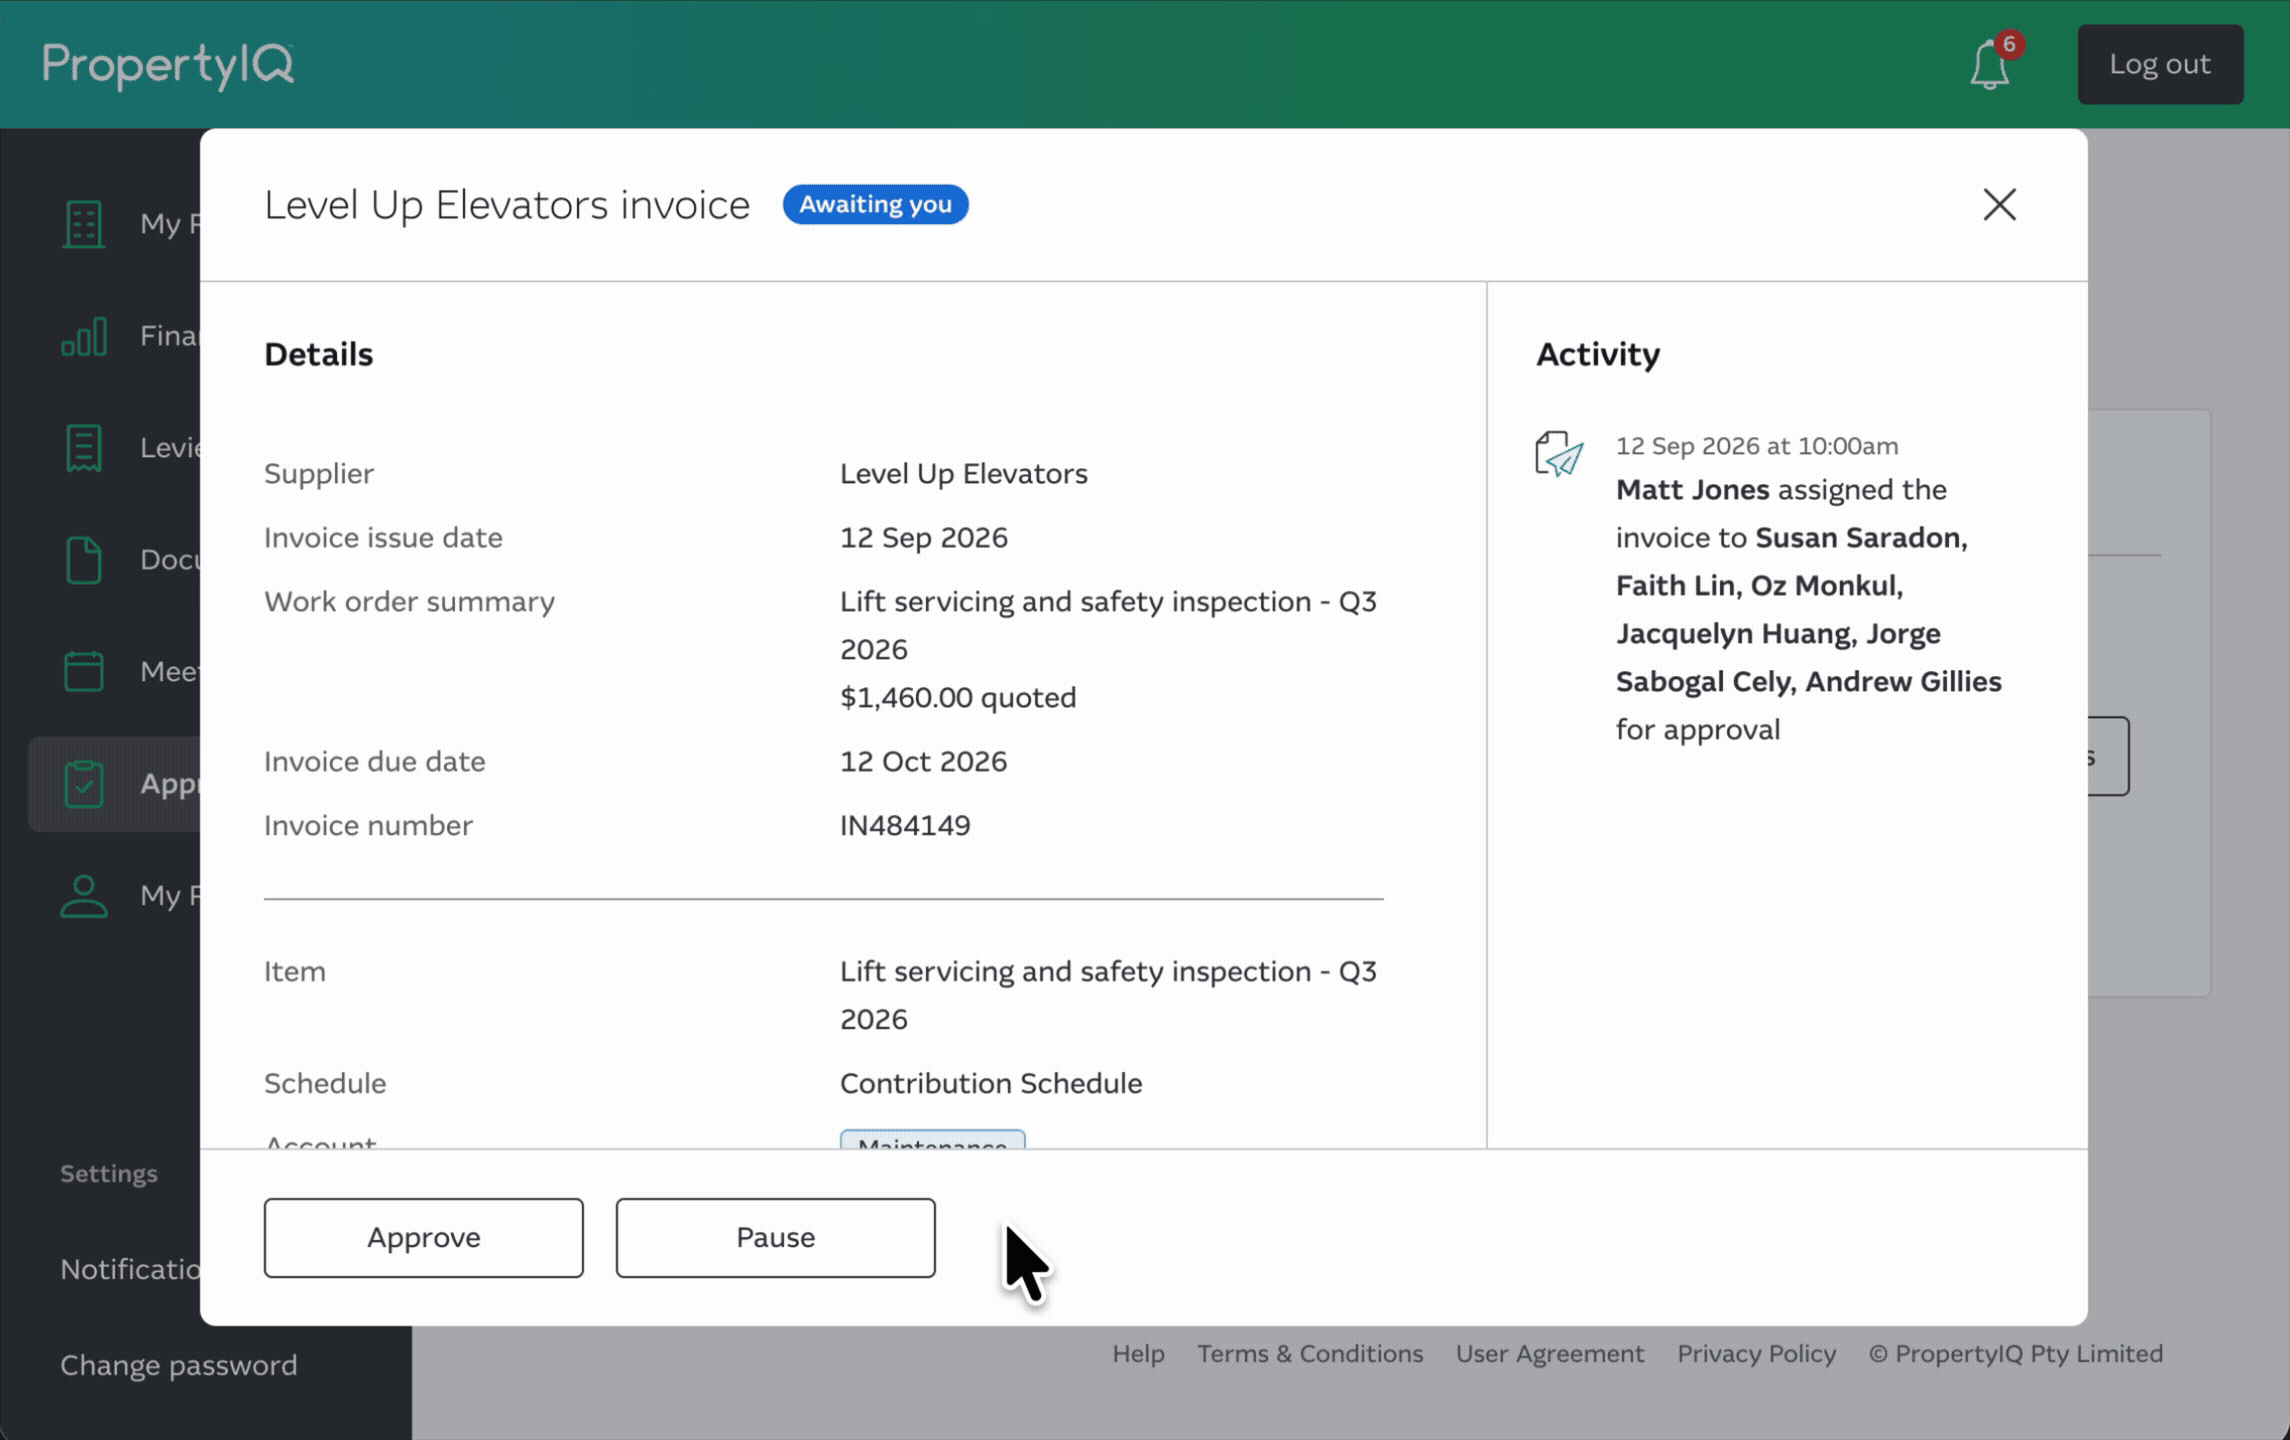Open Terms & Conditions link
The image size is (2290, 1440).
point(1310,1353)
